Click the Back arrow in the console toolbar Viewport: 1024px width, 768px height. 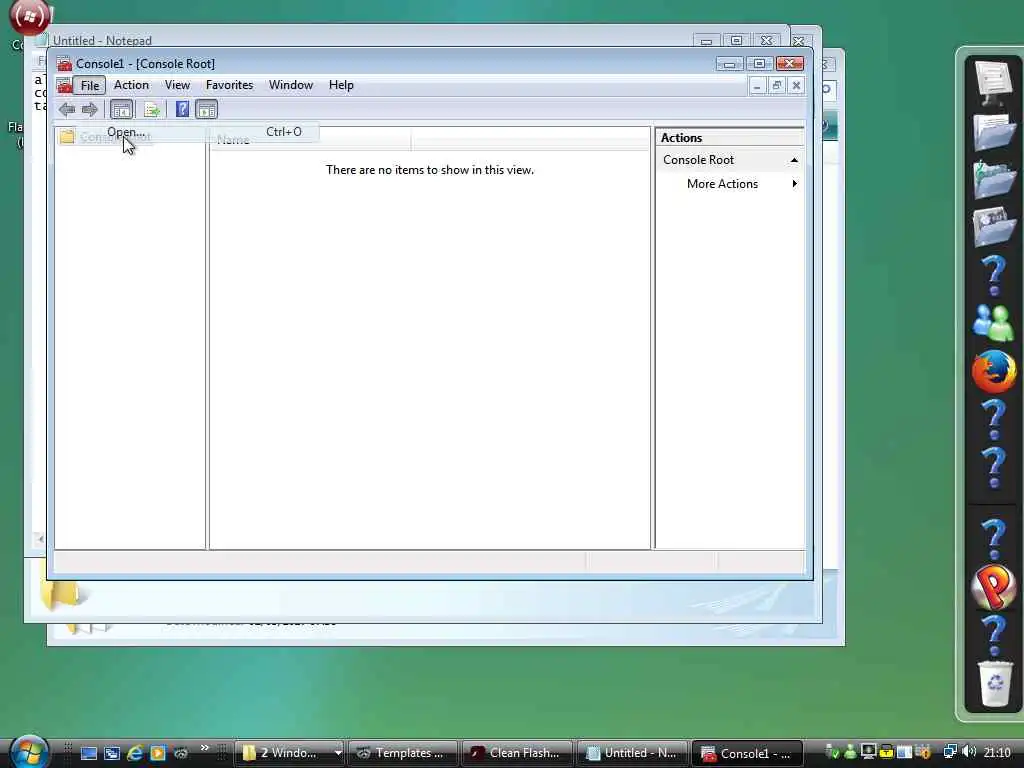[67, 110]
